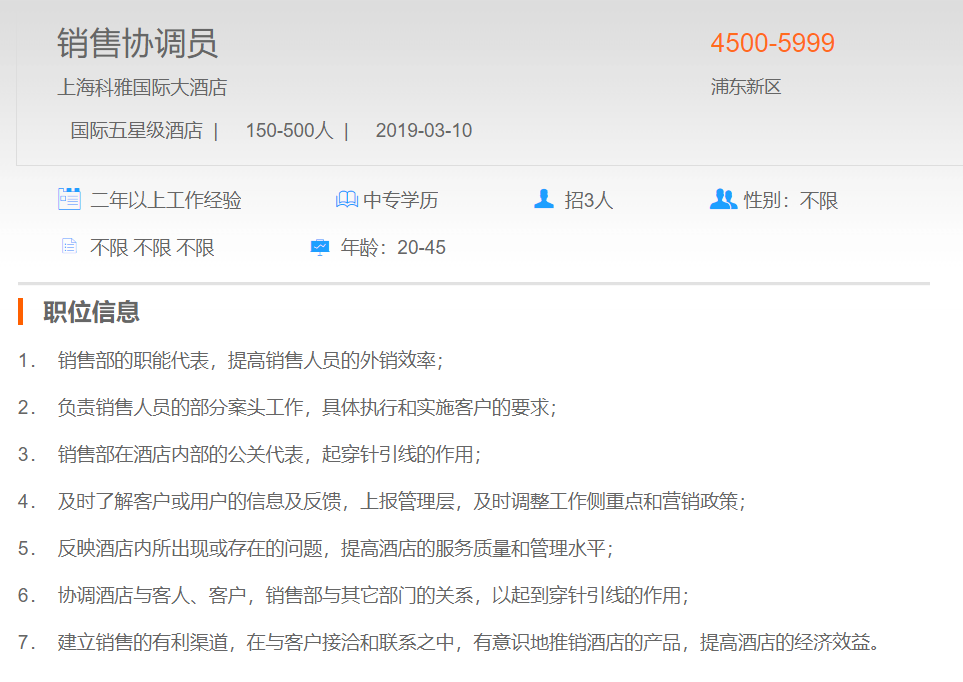Screen dimensions: 963x682
Task: Click the monitor icon beside 年龄
Action: click(320, 247)
